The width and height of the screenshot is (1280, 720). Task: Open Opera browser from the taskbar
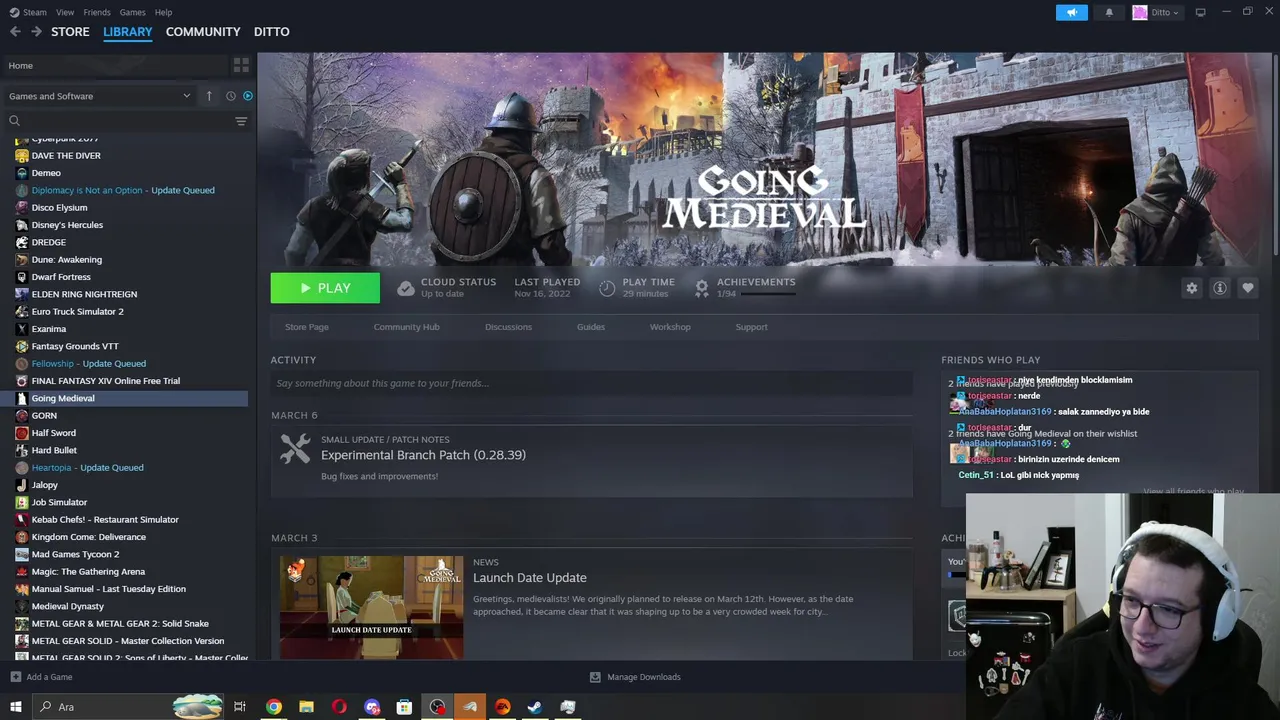click(339, 707)
